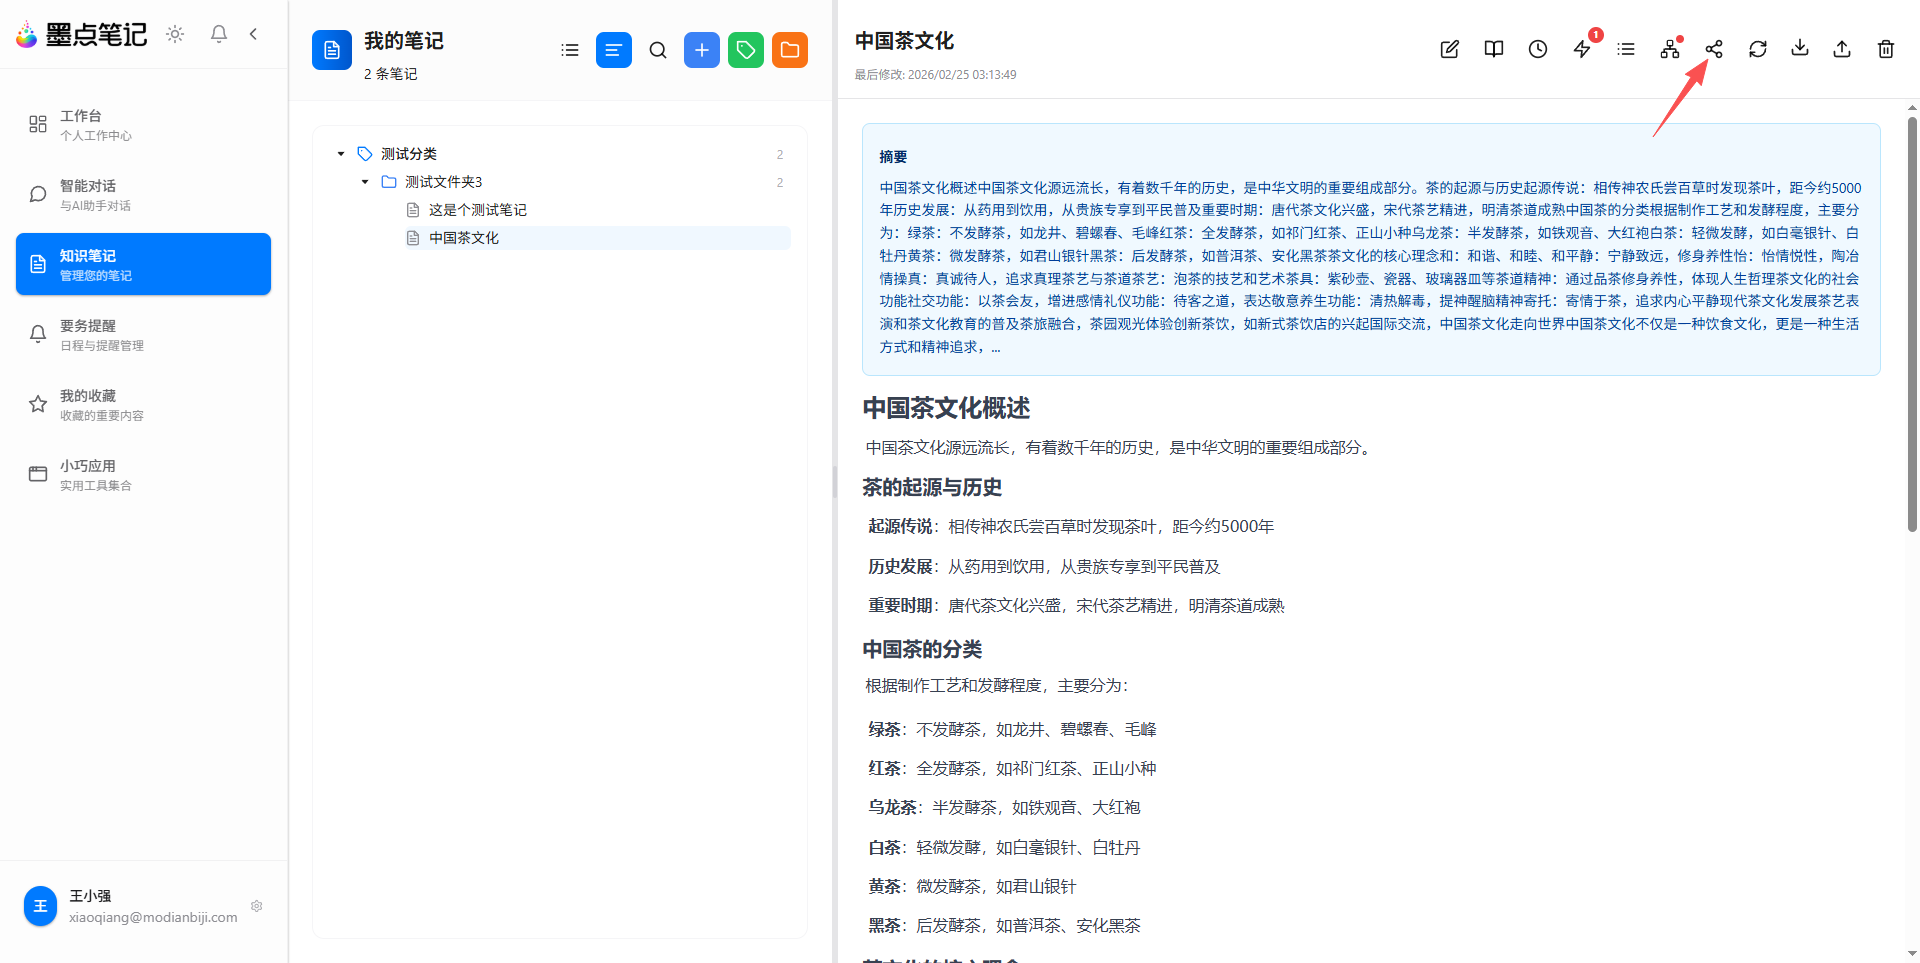Open the mind map icon with red dot
Viewport: 1920px width, 963px height.
pyautogui.click(x=1669, y=48)
